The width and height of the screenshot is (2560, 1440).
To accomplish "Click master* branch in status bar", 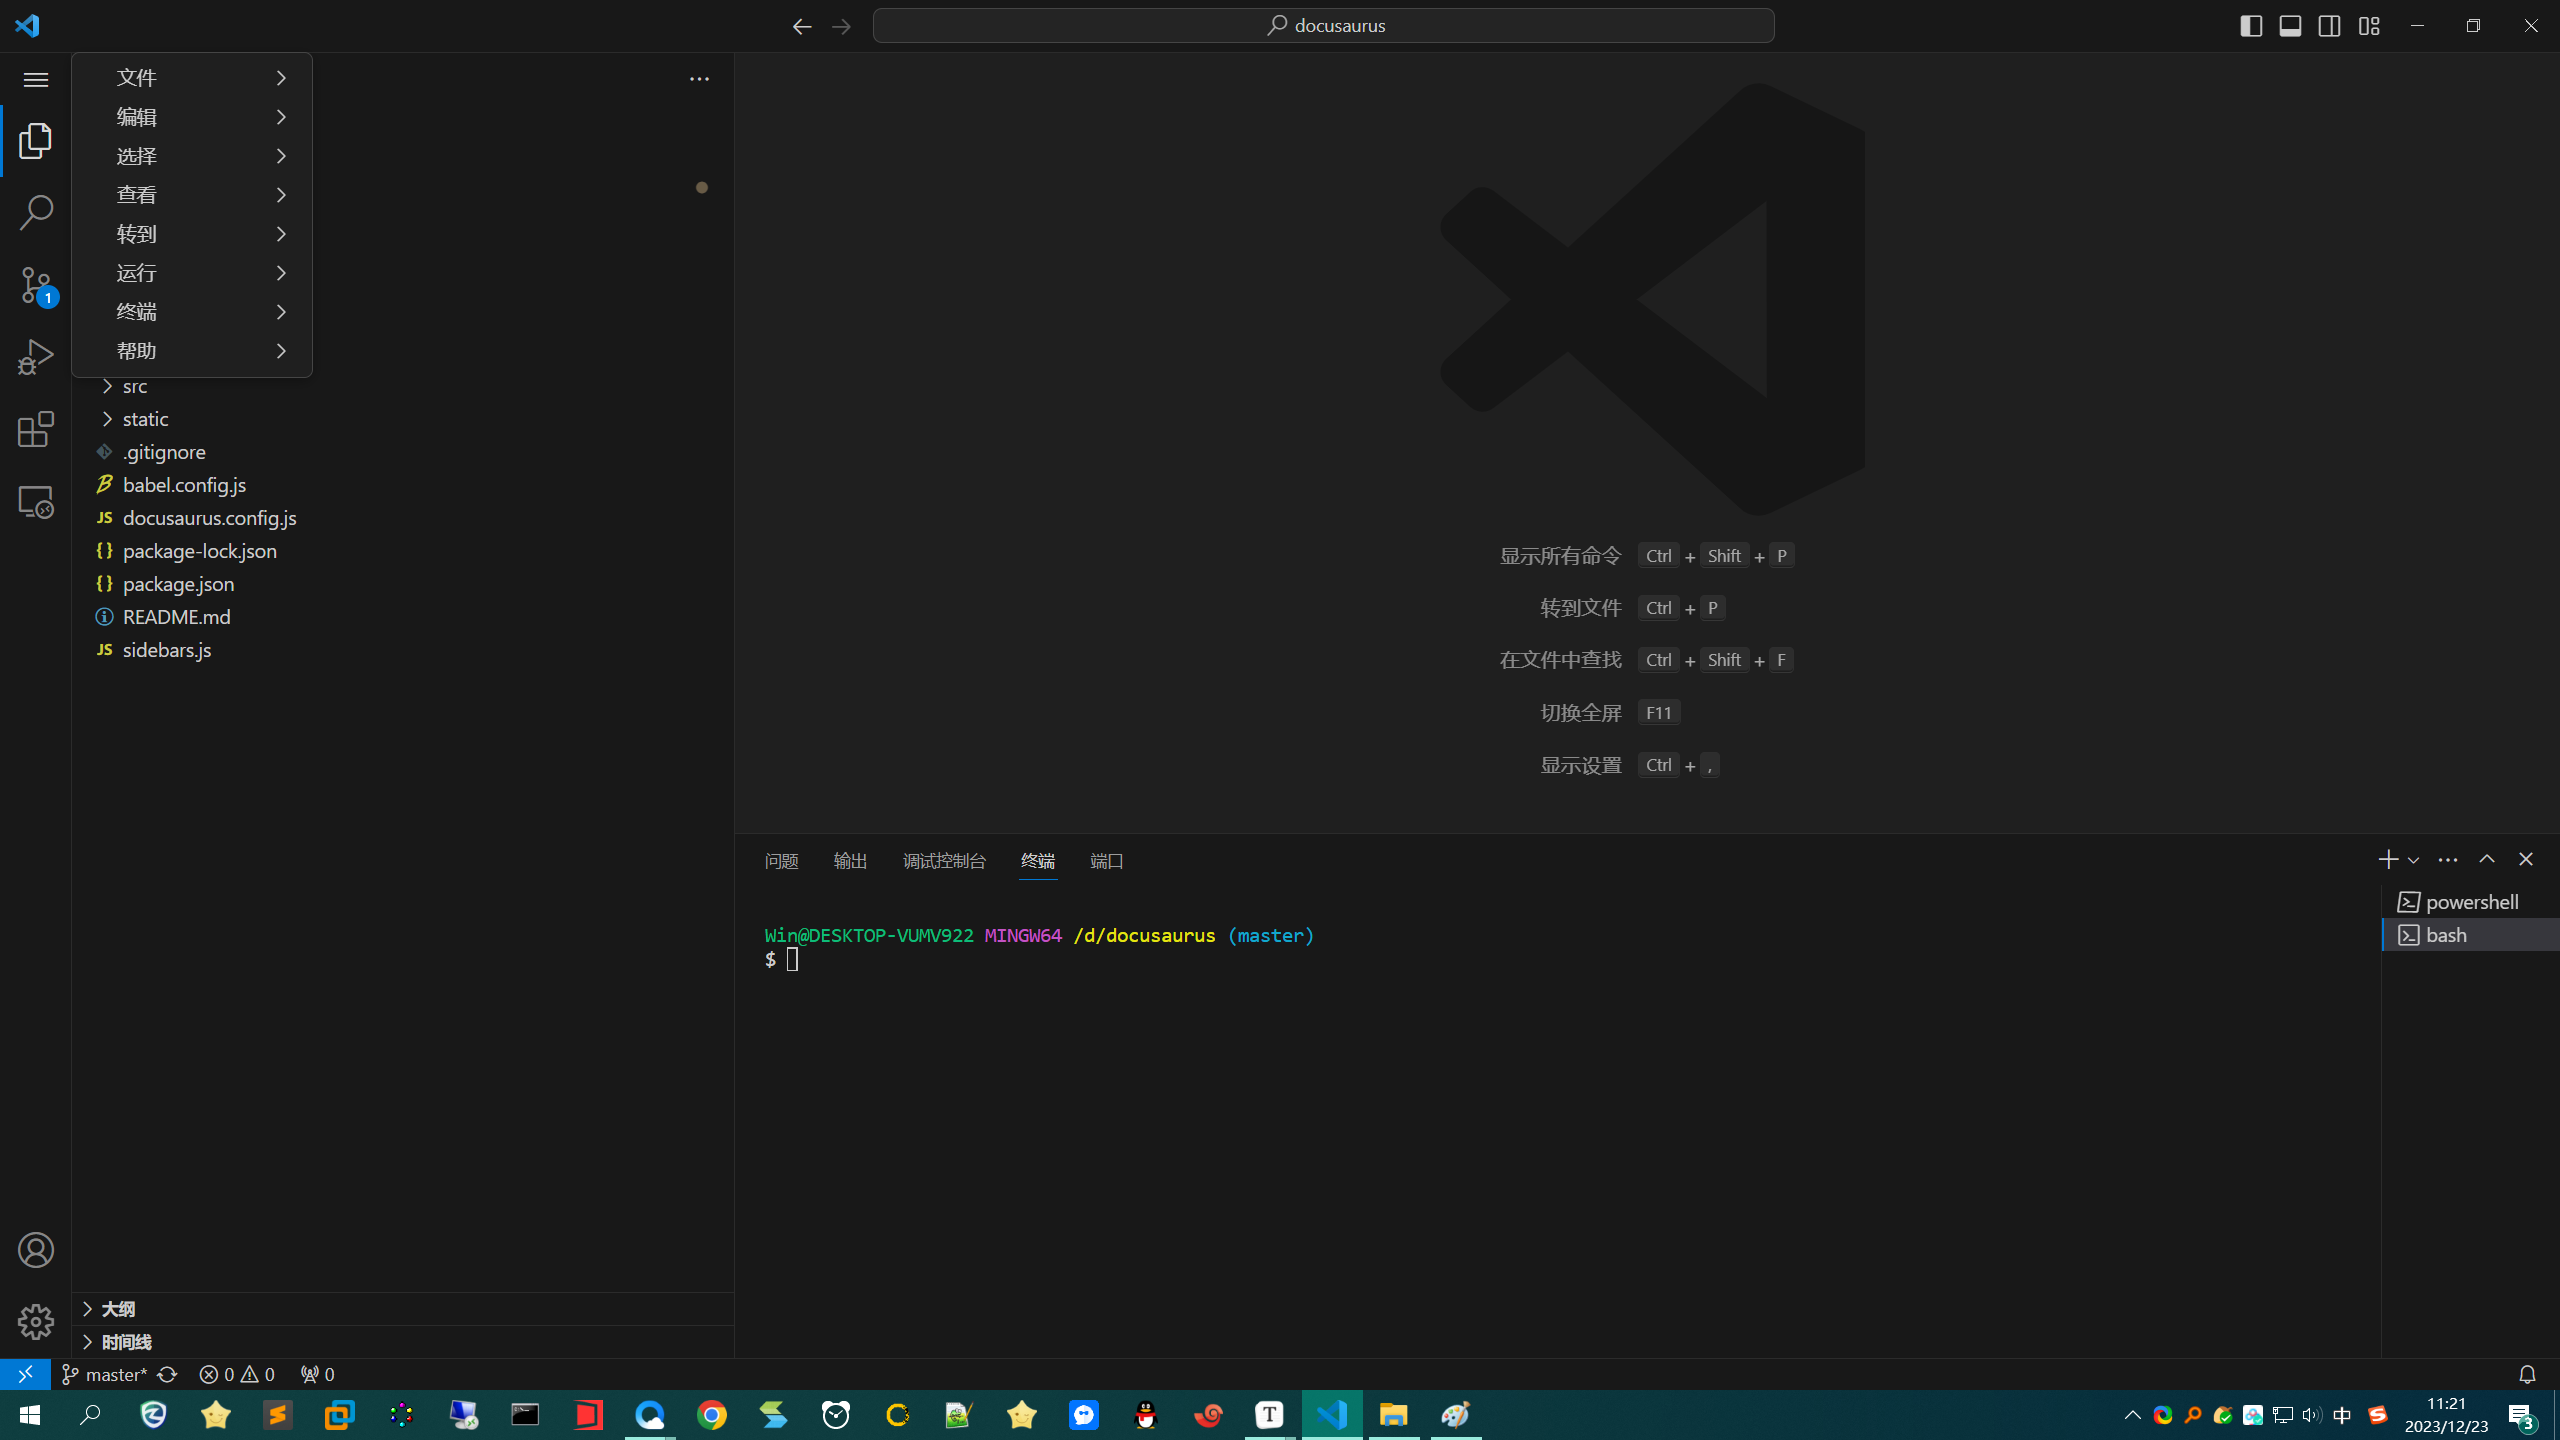I will pyautogui.click(x=105, y=1374).
